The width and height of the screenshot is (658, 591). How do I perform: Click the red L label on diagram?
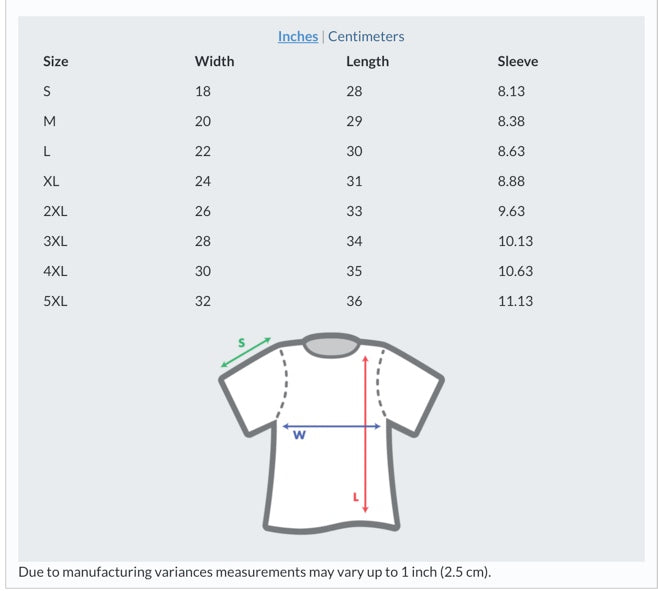354,496
